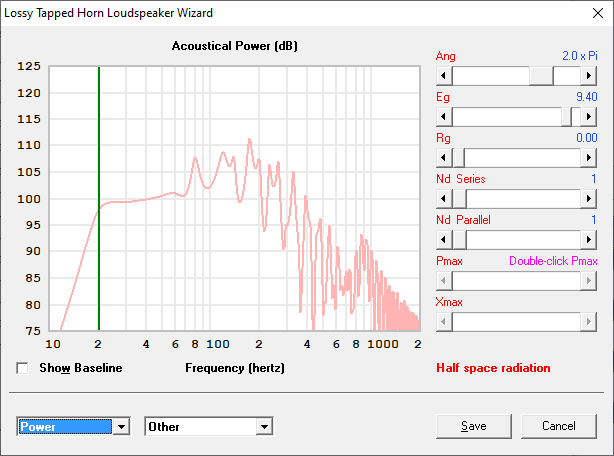Viewport: 614px width, 456px height.
Task: Decrease the Ang value with its left arrow
Action: [444, 76]
